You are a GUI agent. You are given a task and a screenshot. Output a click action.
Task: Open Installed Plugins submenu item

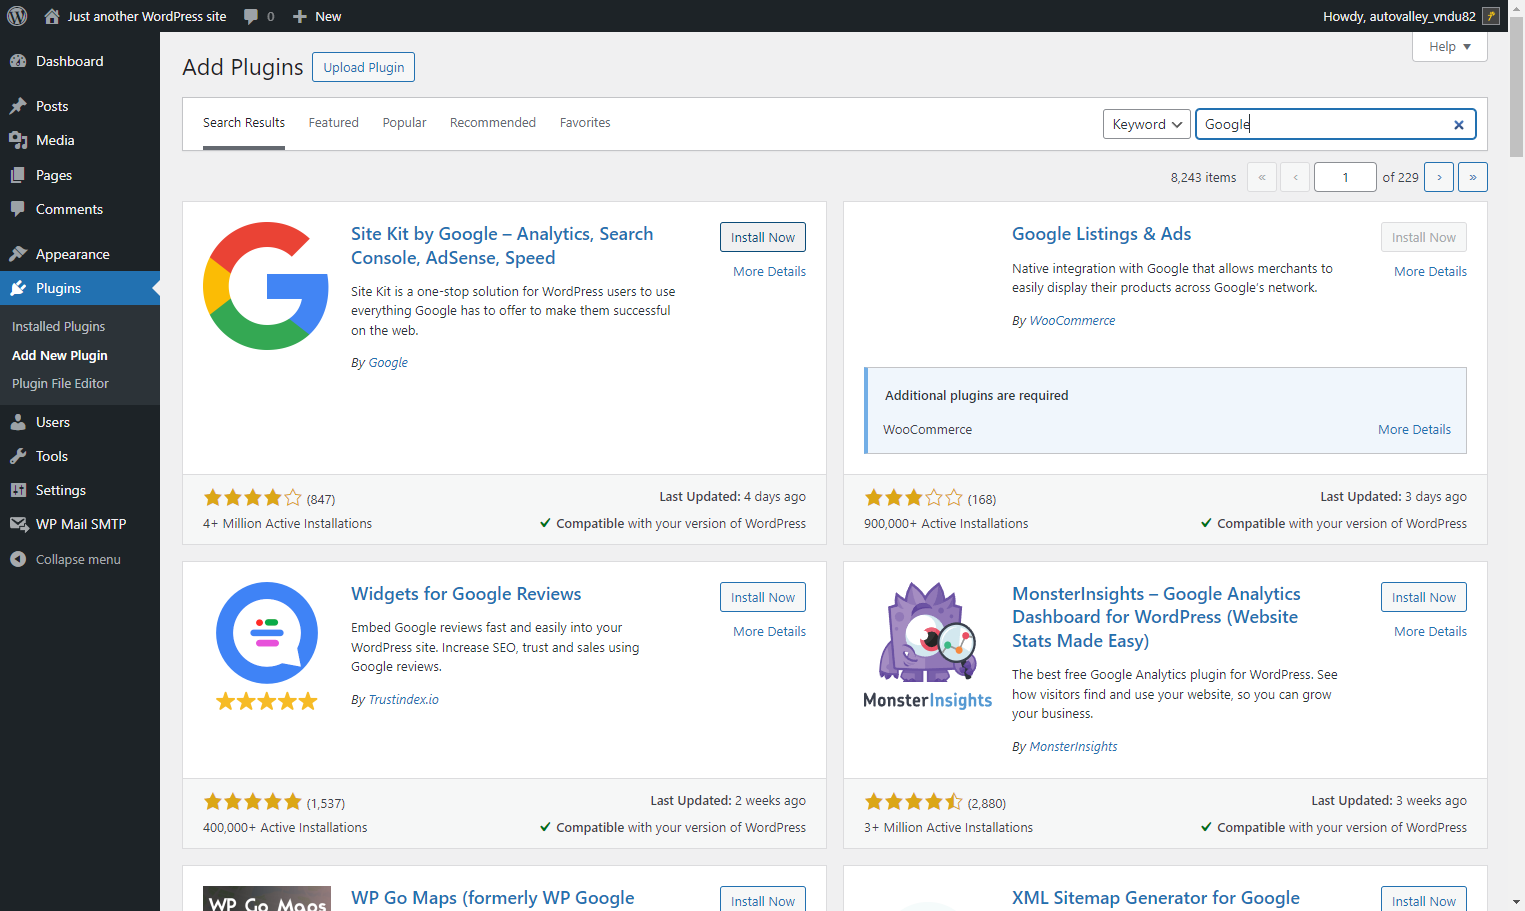click(x=58, y=326)
